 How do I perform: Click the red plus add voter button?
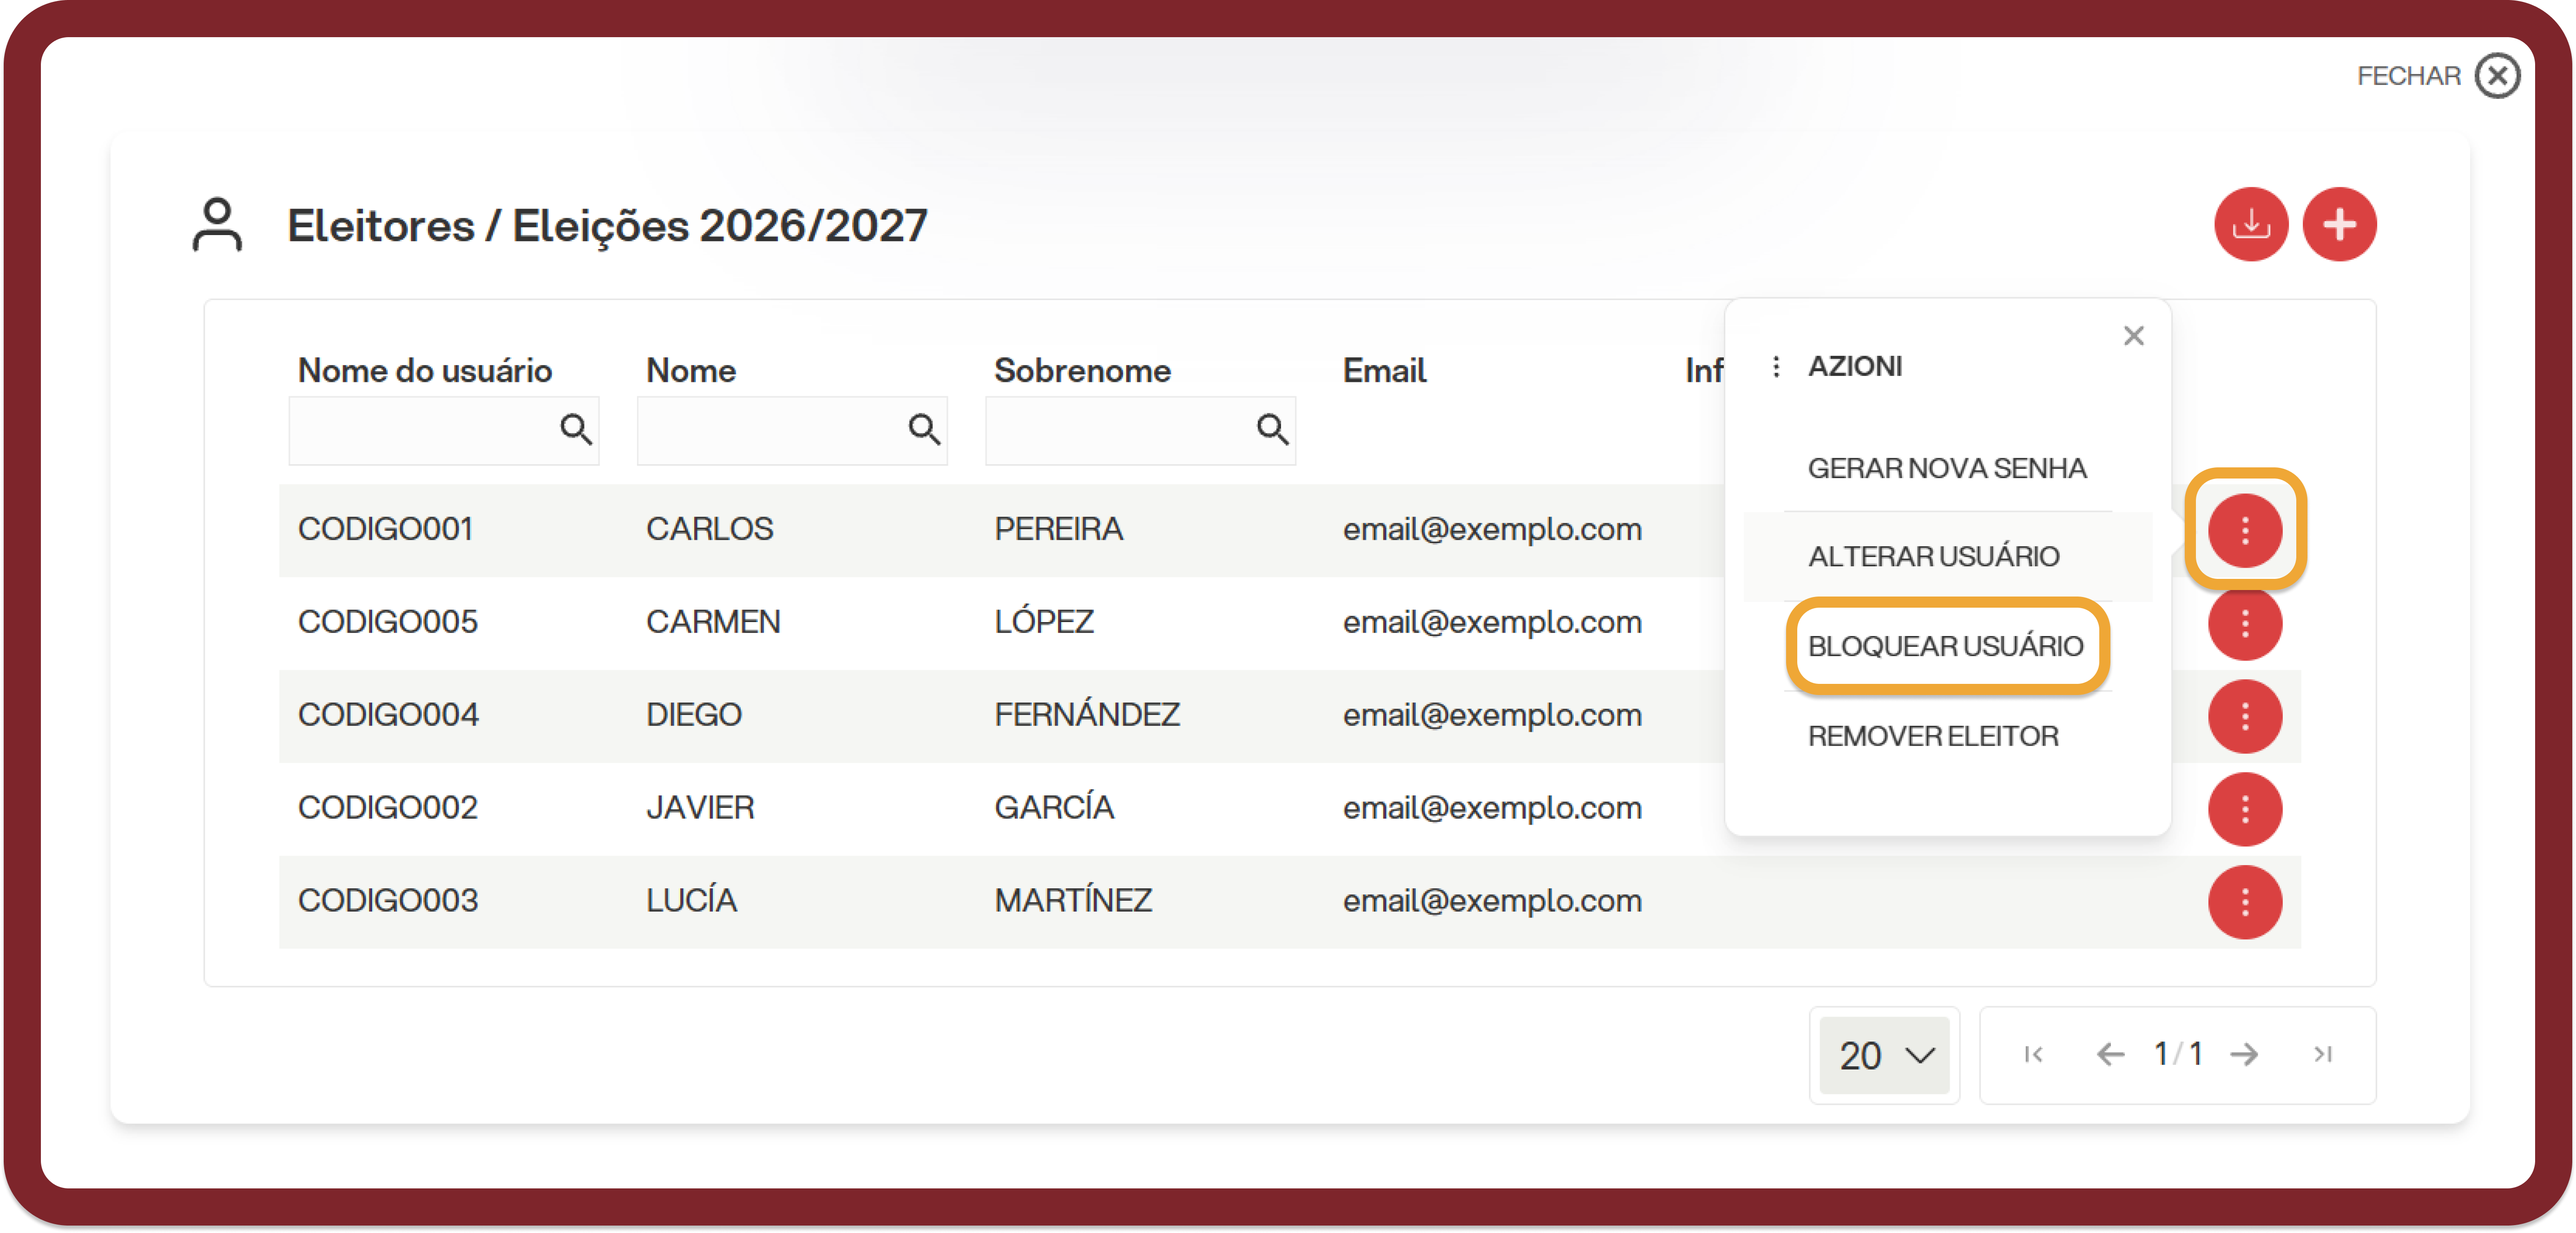(x=2339, y=224)
